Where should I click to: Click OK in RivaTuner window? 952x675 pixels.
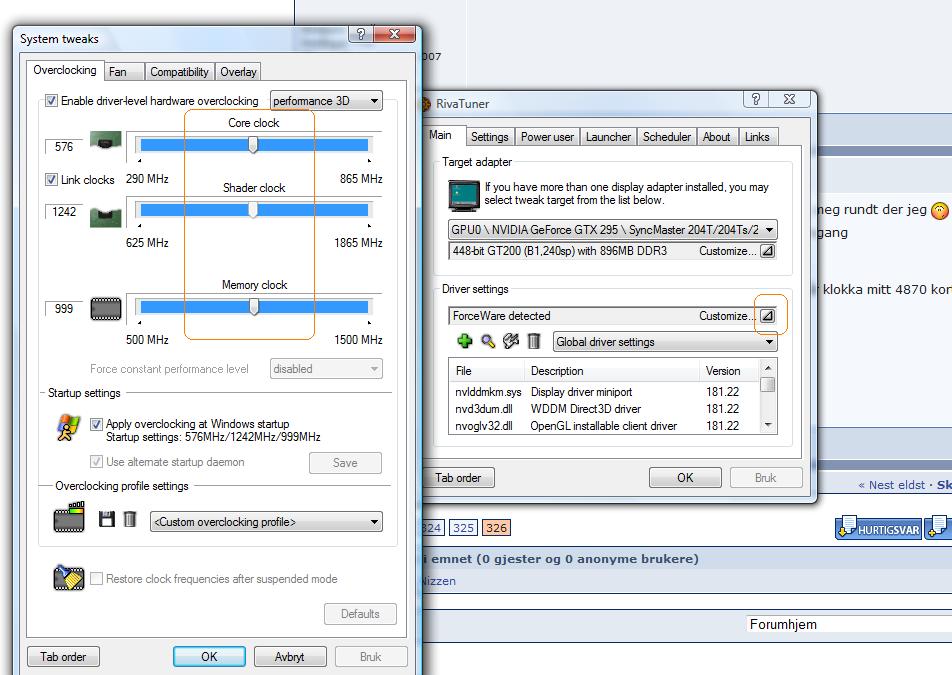685,478
